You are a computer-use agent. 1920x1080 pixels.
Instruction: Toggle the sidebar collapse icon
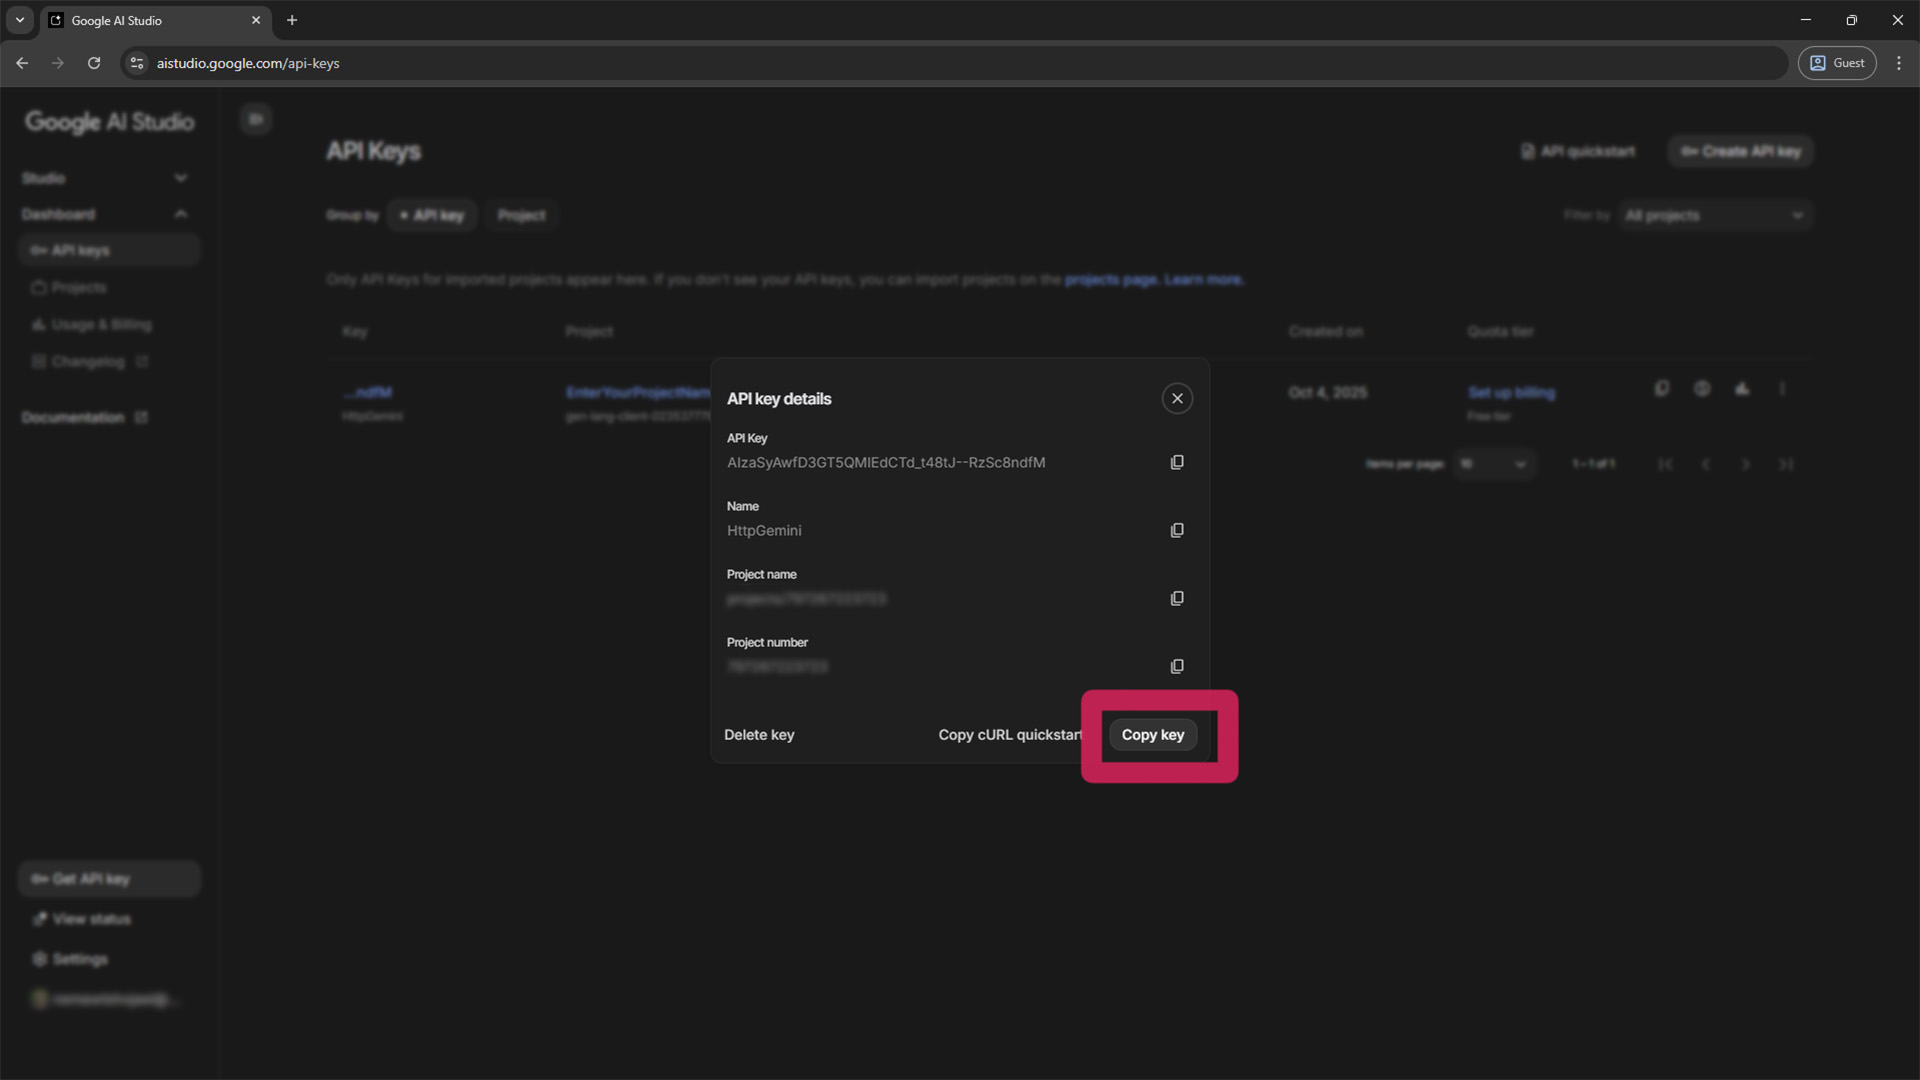(x=256, y=119)
